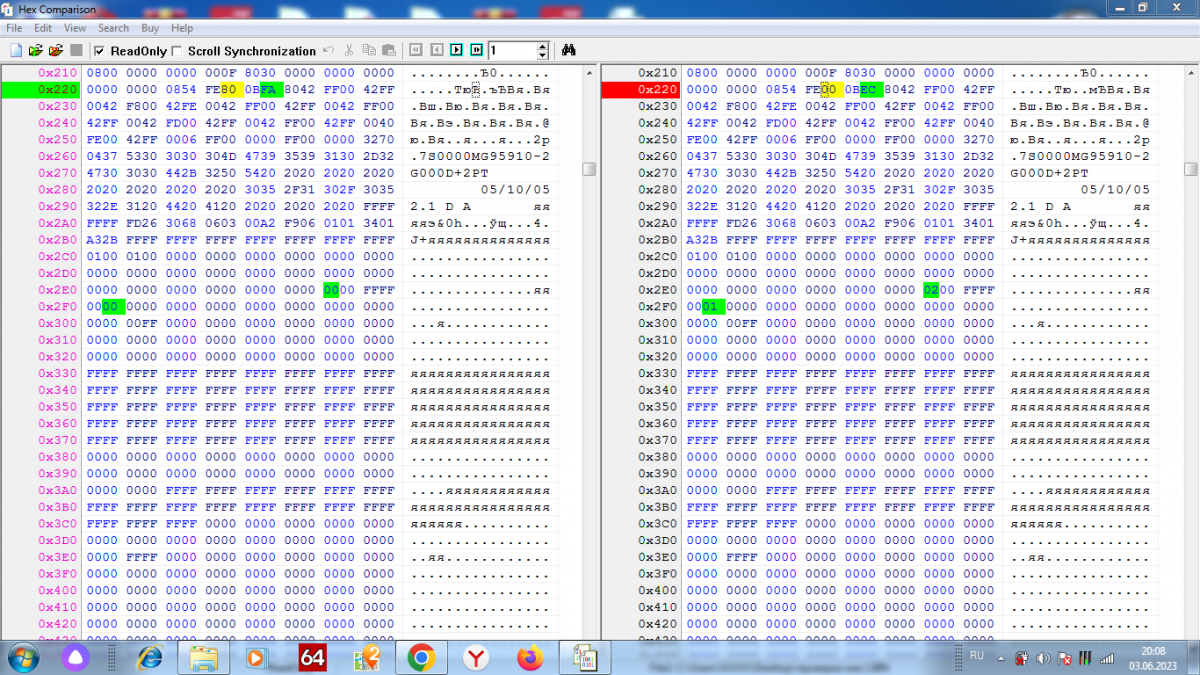
Task: Select red-highlighted offset 0x220 in right pane
Action: click(641, 89)
